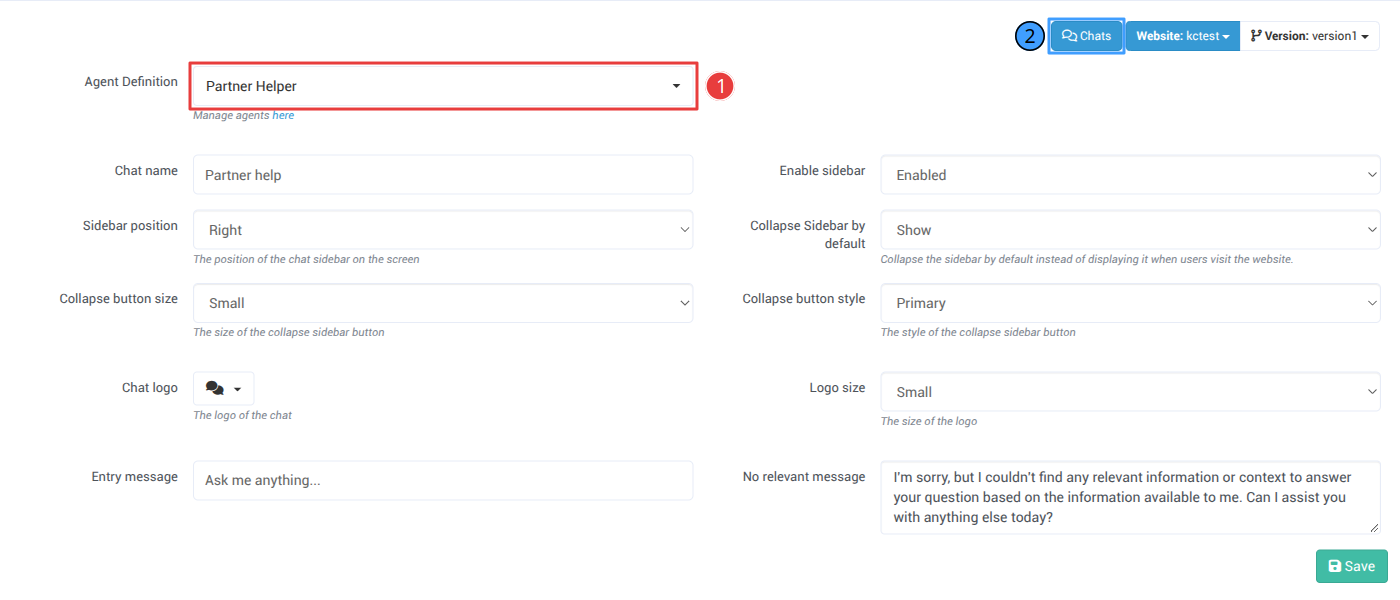The image size is (1400, 600).
Task: Open the Sidebar position dropdown
Action: [443, 230]
